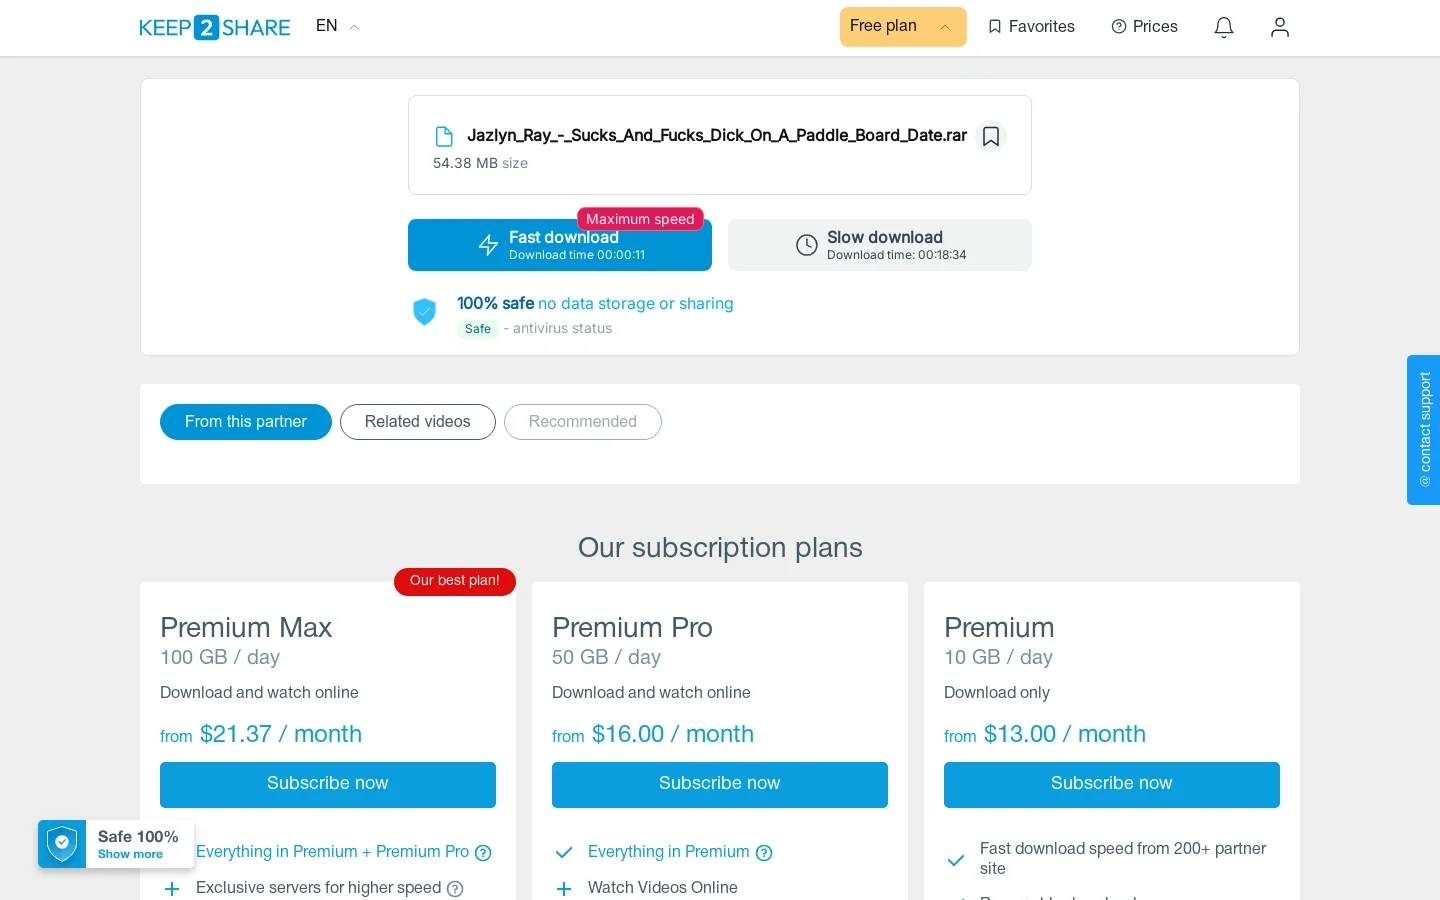
Task: Open the contact support side tab
Action: [1424, 430]
